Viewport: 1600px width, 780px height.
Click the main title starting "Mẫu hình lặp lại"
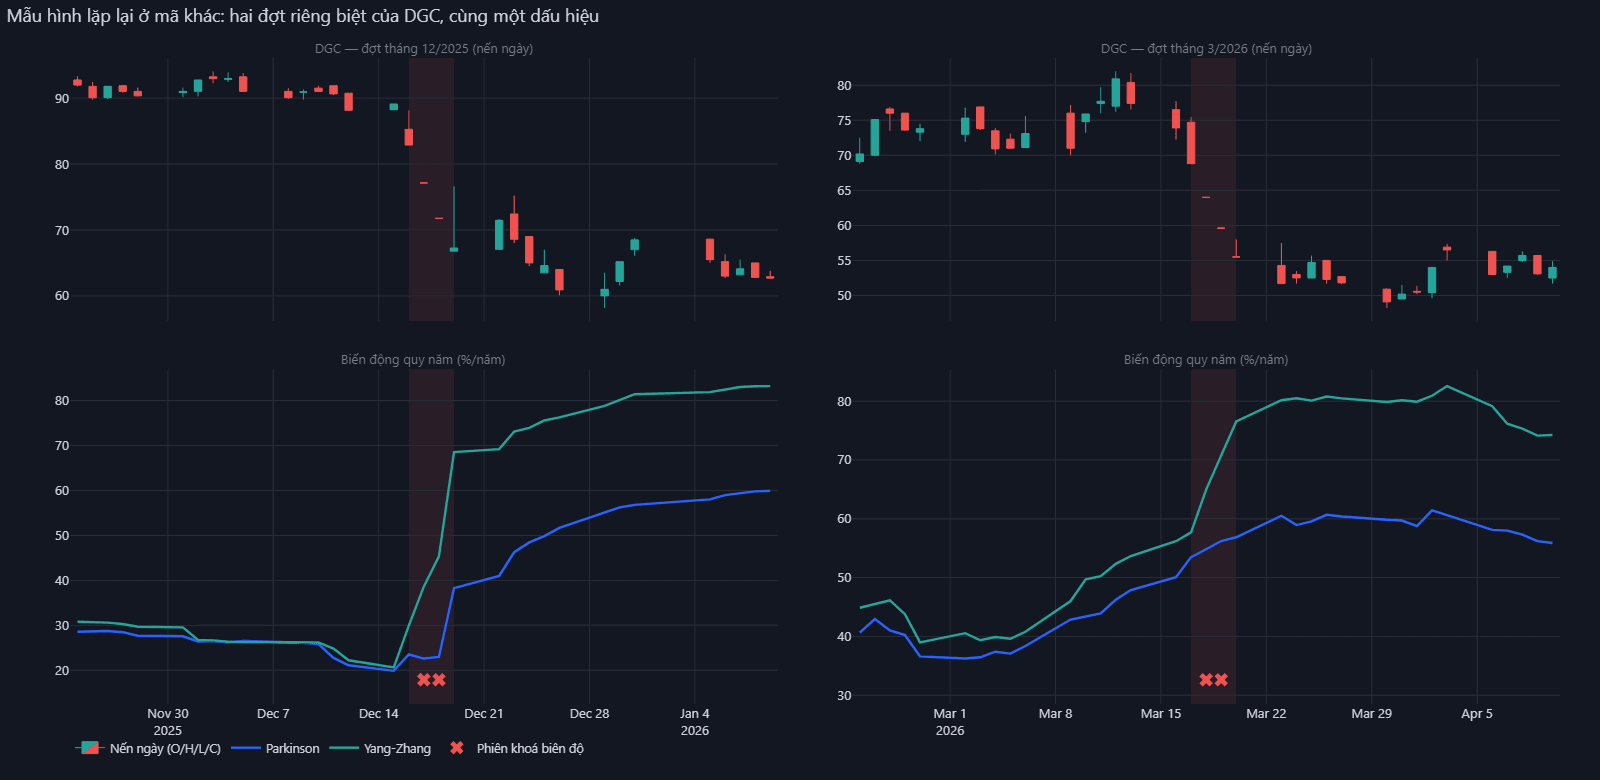(x=303, y=16)
